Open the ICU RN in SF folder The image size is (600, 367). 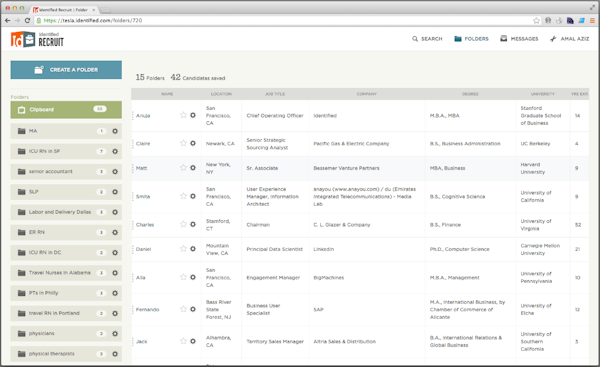66,151
